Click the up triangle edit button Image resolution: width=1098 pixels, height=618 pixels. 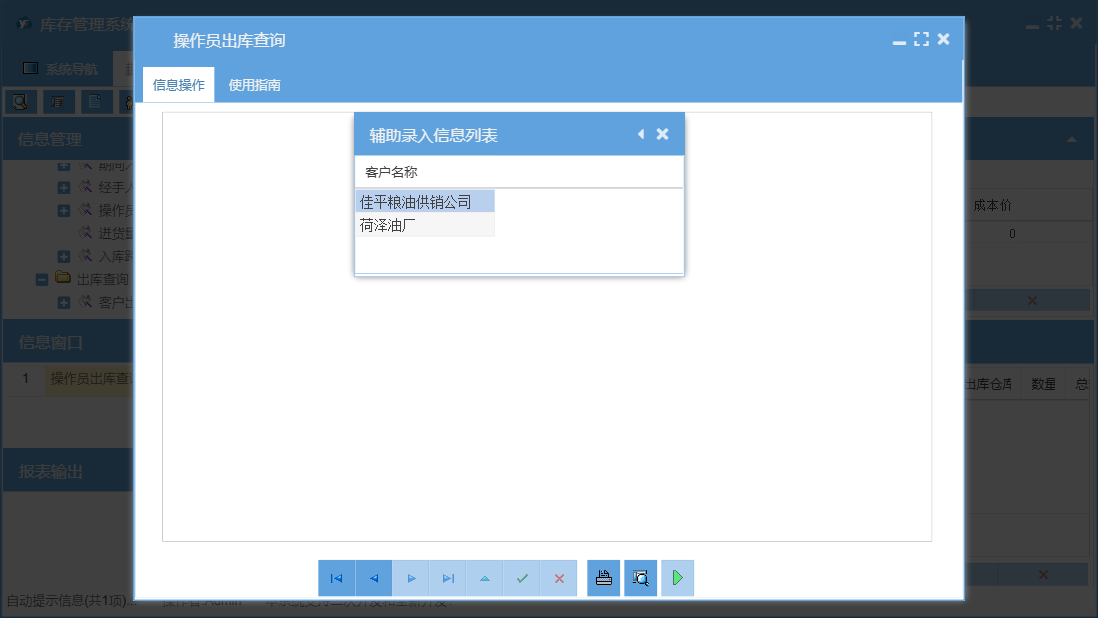pyautogui.click(x=485, y=578)
